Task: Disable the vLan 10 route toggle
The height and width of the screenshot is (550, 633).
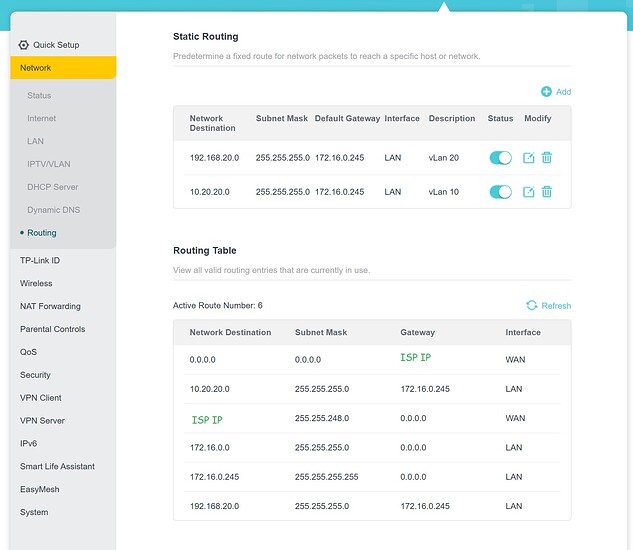Action: coord(501,192)
